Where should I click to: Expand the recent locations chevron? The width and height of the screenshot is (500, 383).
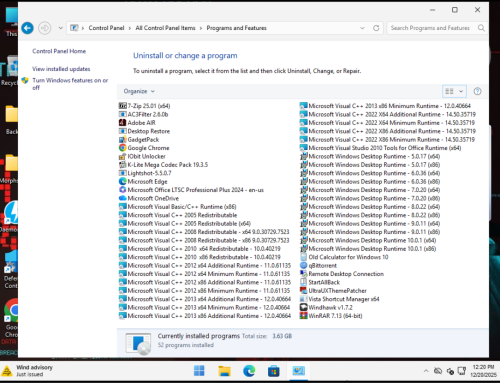click(60, 28)
